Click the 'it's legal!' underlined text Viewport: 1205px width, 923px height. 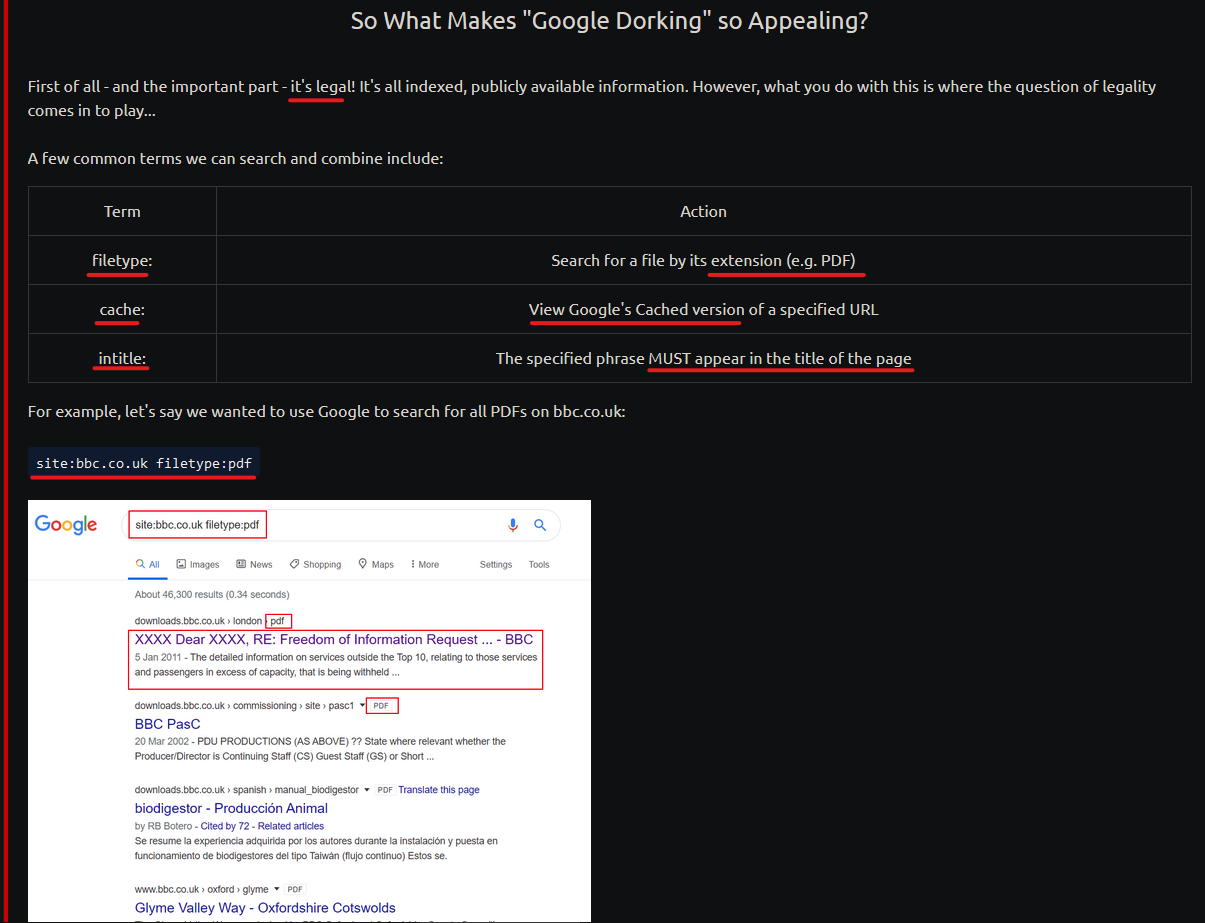tap(322, 86)
